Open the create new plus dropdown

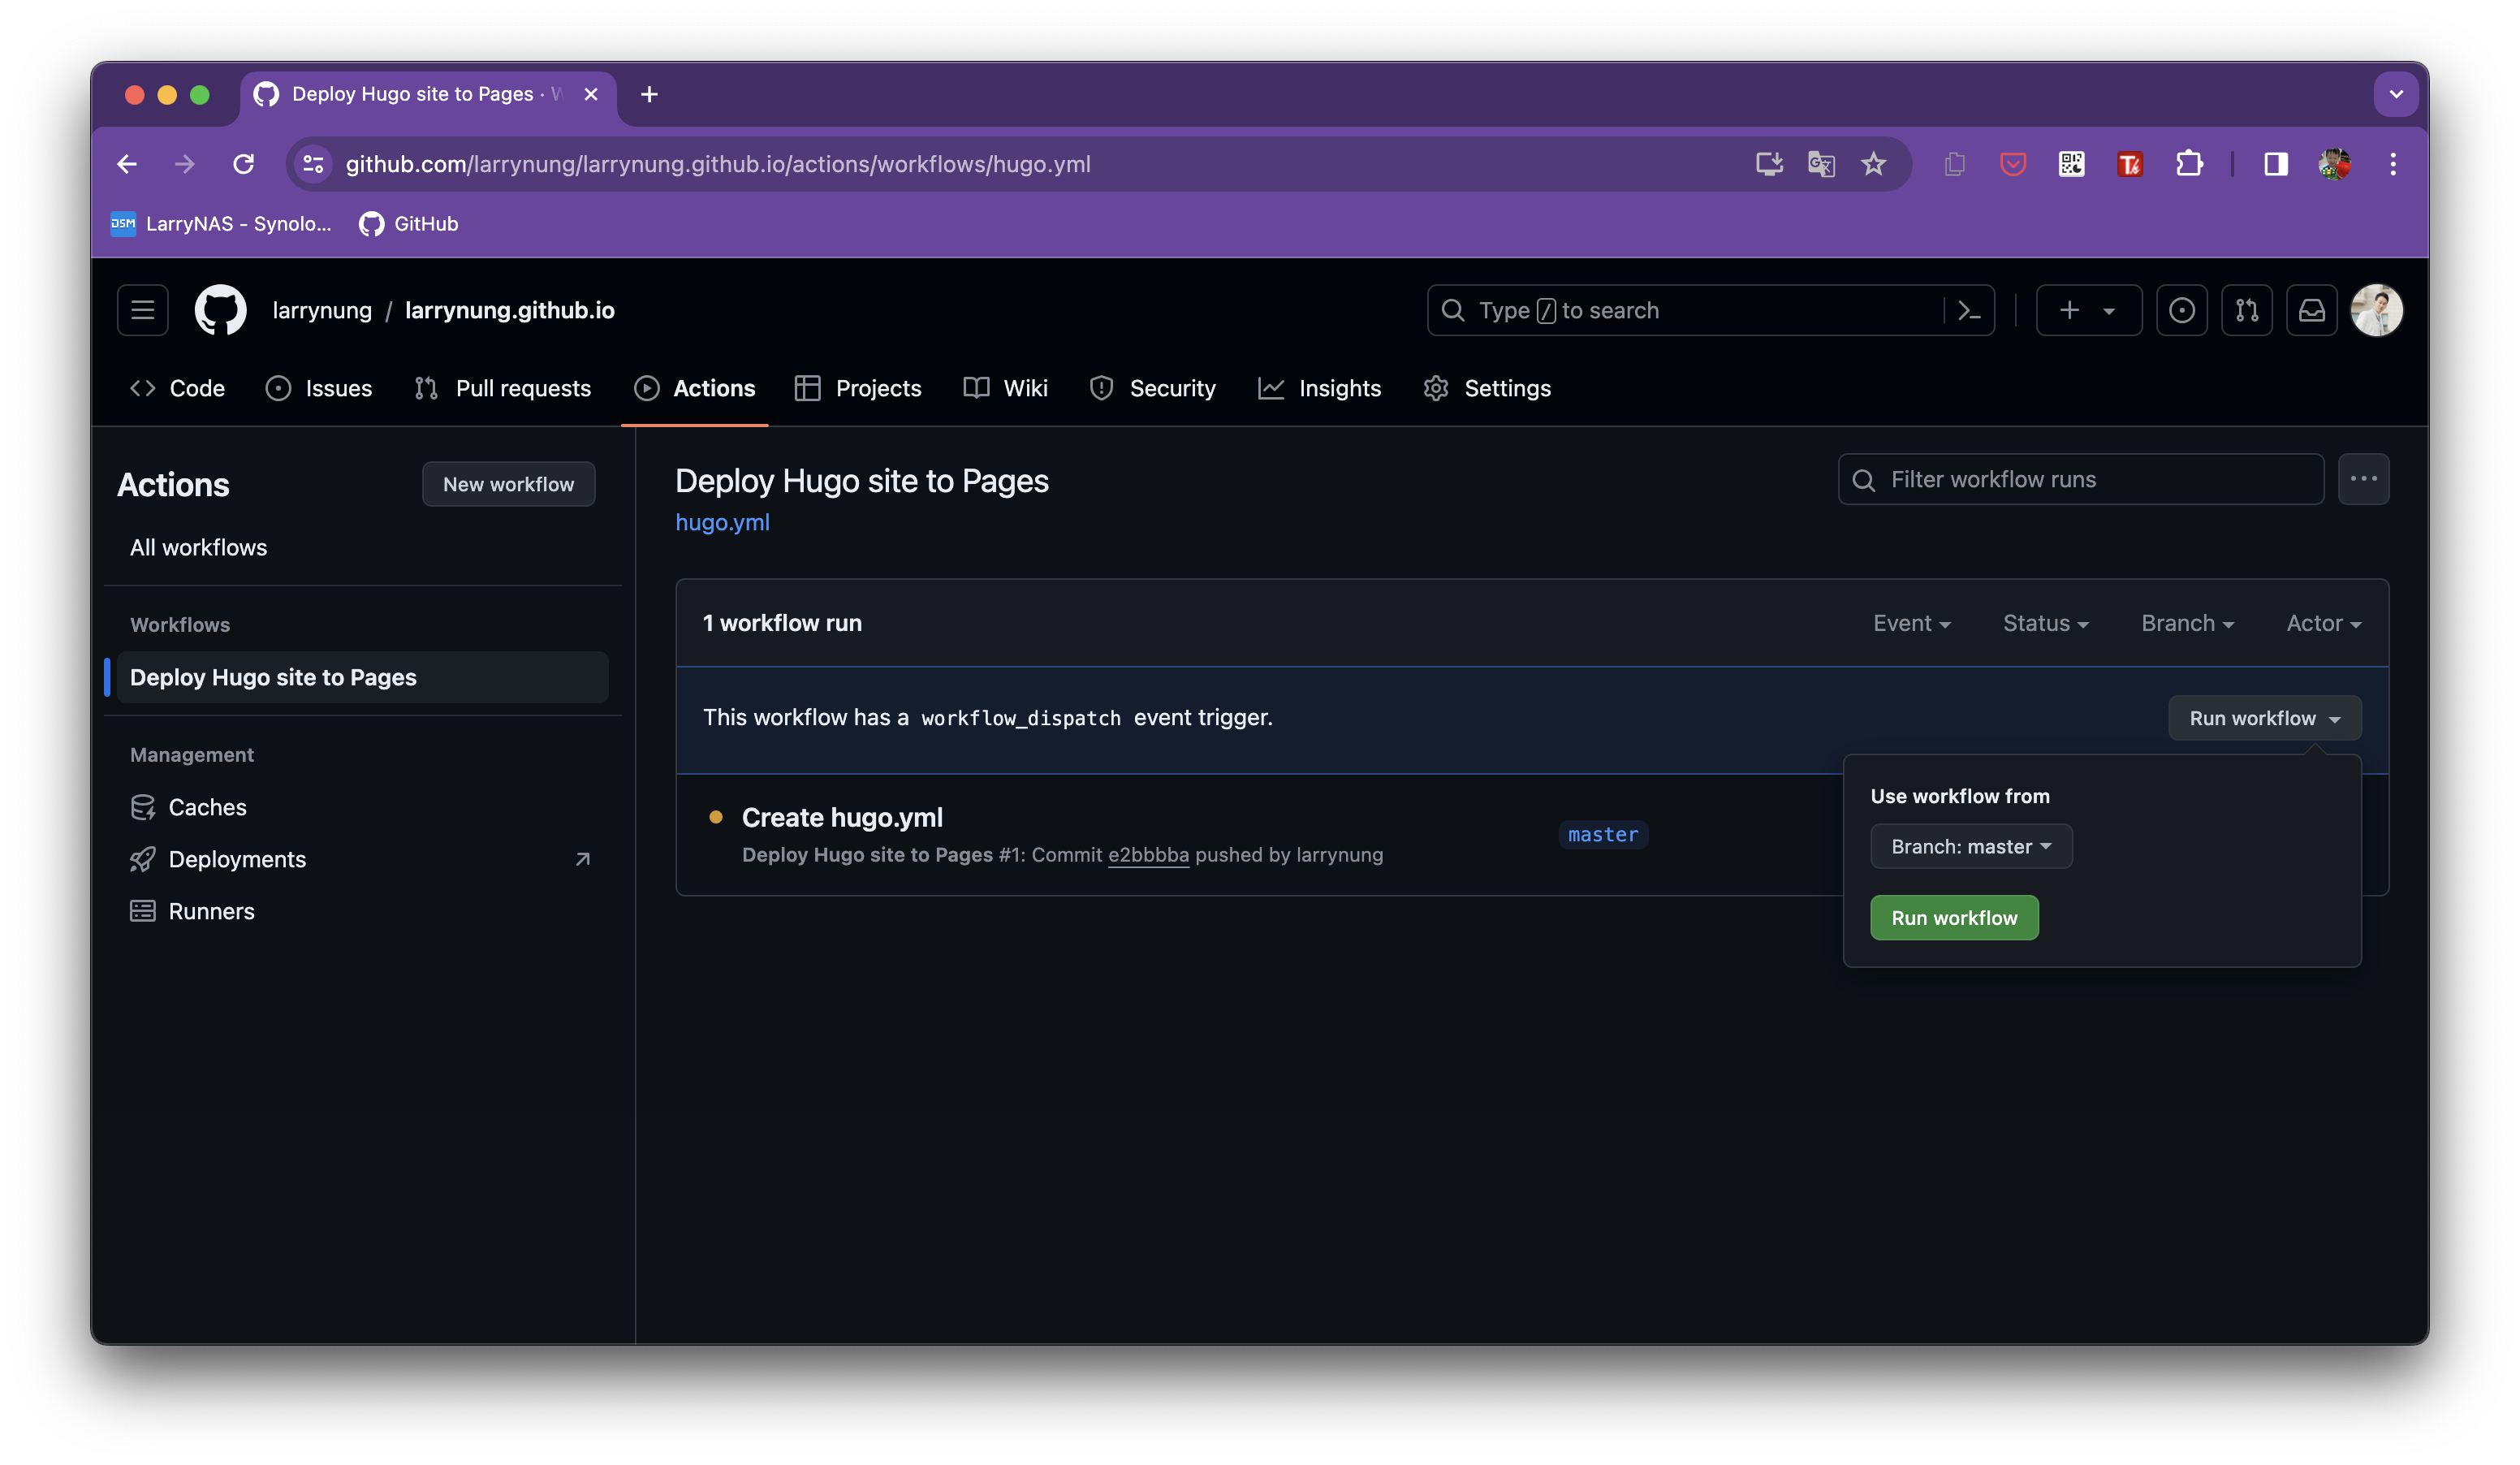click(2088, 310)
